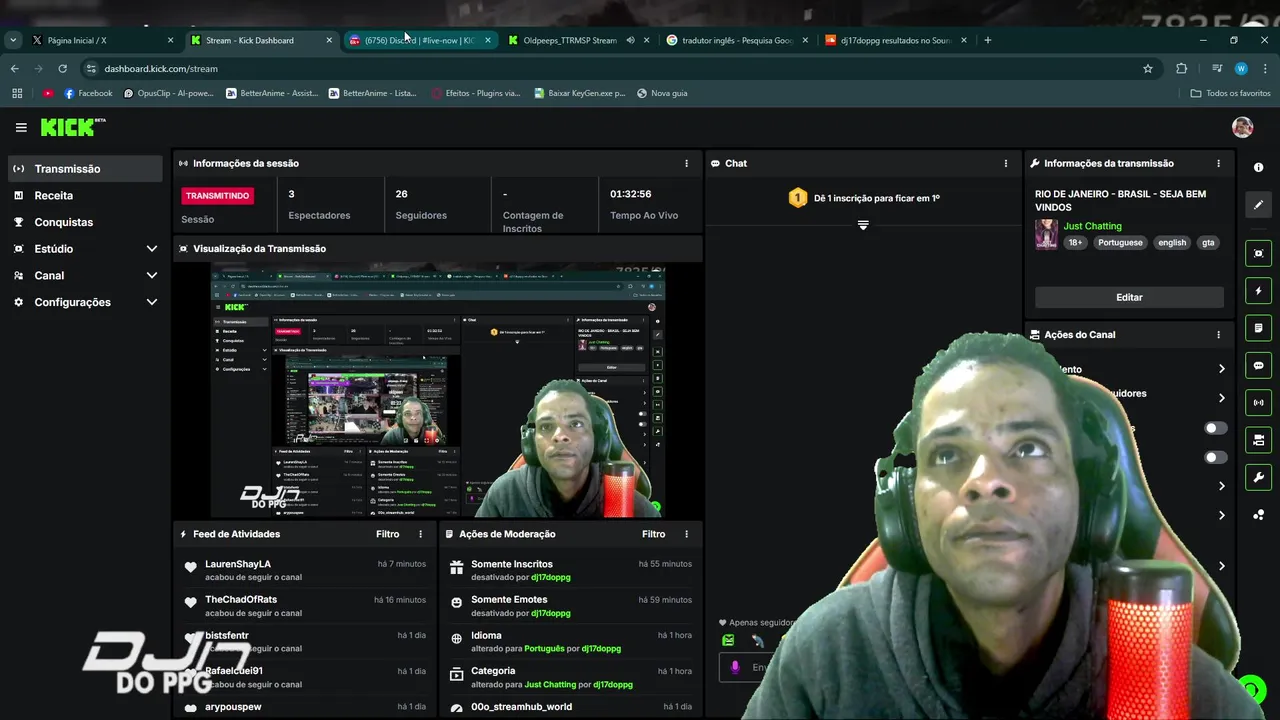
Task: Open the Facebook bookmark
Action: [88, 93]
